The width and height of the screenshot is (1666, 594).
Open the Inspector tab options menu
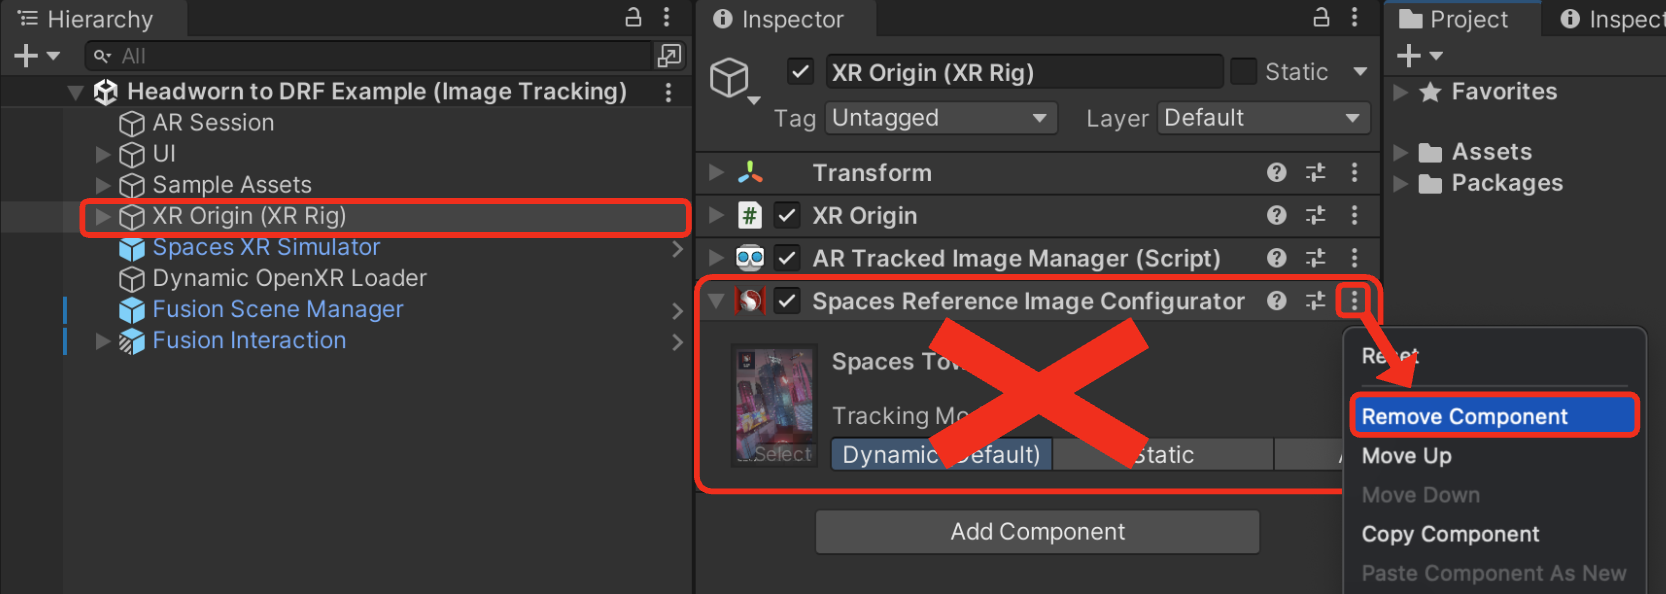pyautogui.click(x=1355, y=17)
